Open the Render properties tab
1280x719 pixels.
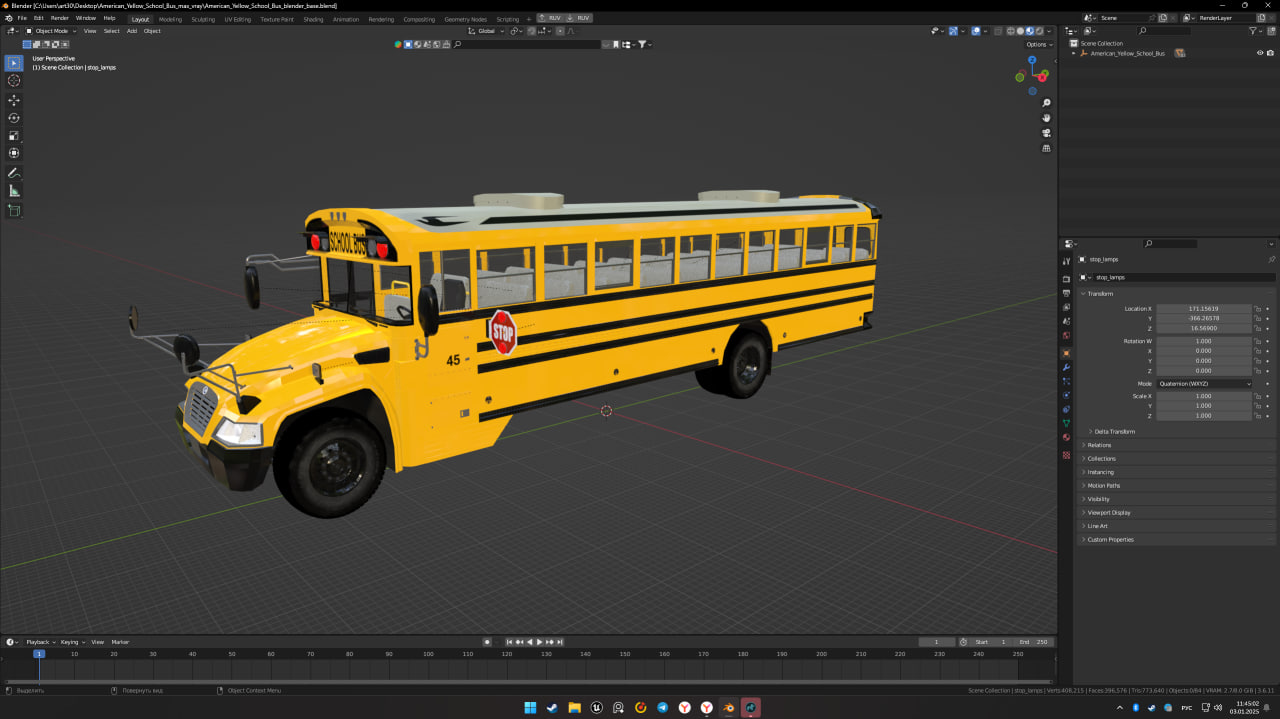[x=1066, y=279]
